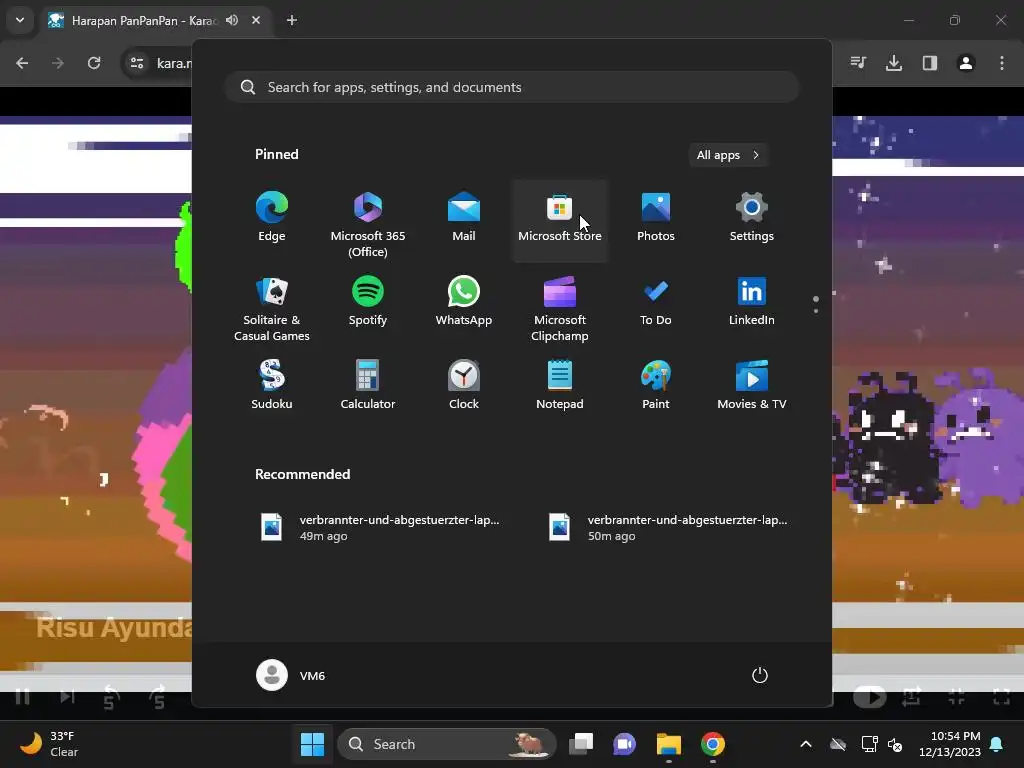Open the recommended file from 50m ago
Viewport: 1024px width, 768px height.
tap(669, 528)
